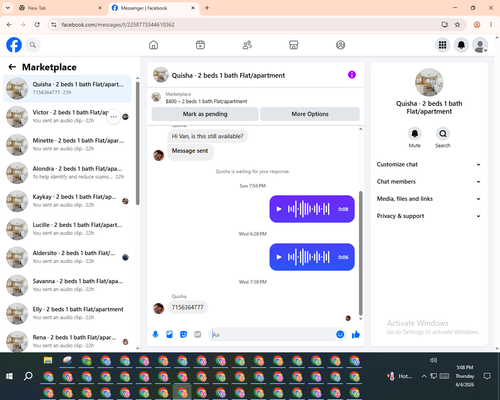Click the 7156364777 message bubble
The height and width of the screenshot is (400, 500).
click(187, 307)
